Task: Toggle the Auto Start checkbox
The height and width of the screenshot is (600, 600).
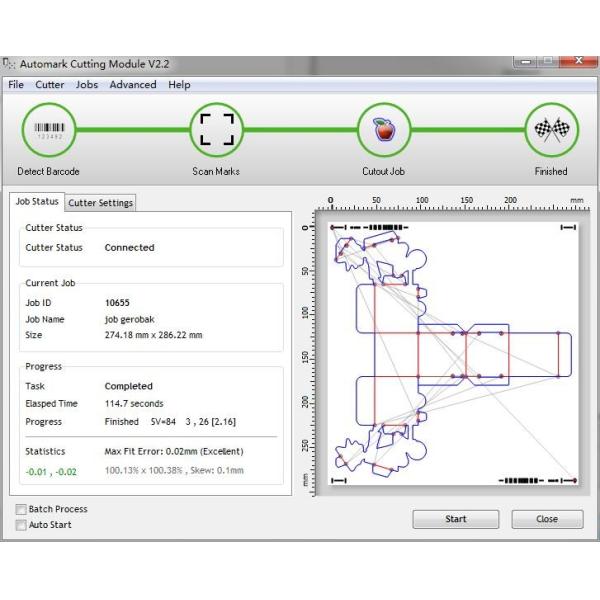Action: pos(21,525)
